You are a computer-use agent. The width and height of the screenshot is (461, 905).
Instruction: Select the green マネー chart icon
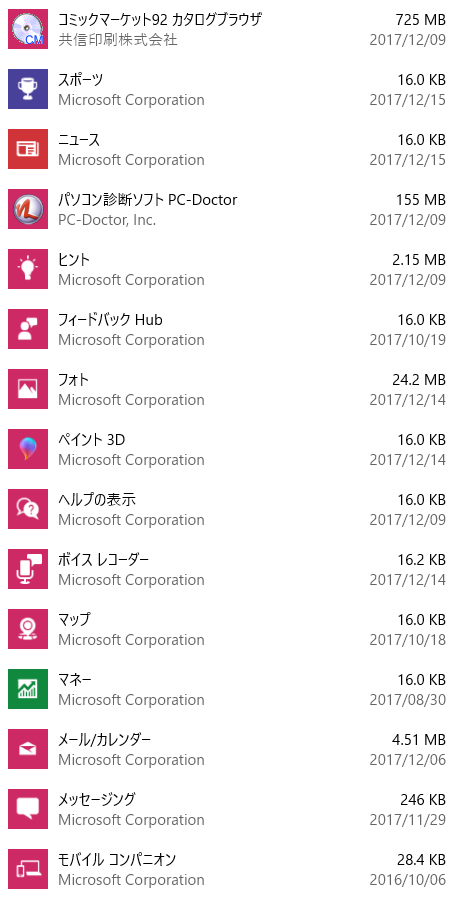28,689
